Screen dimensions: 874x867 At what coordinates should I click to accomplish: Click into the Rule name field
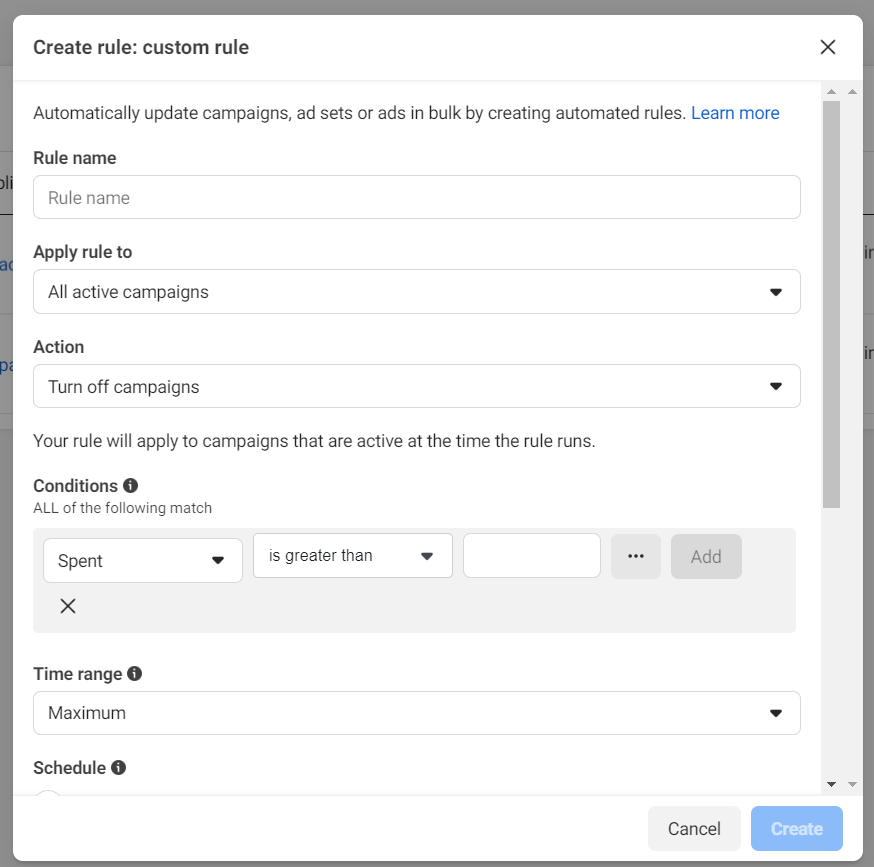tap(416, 198)
